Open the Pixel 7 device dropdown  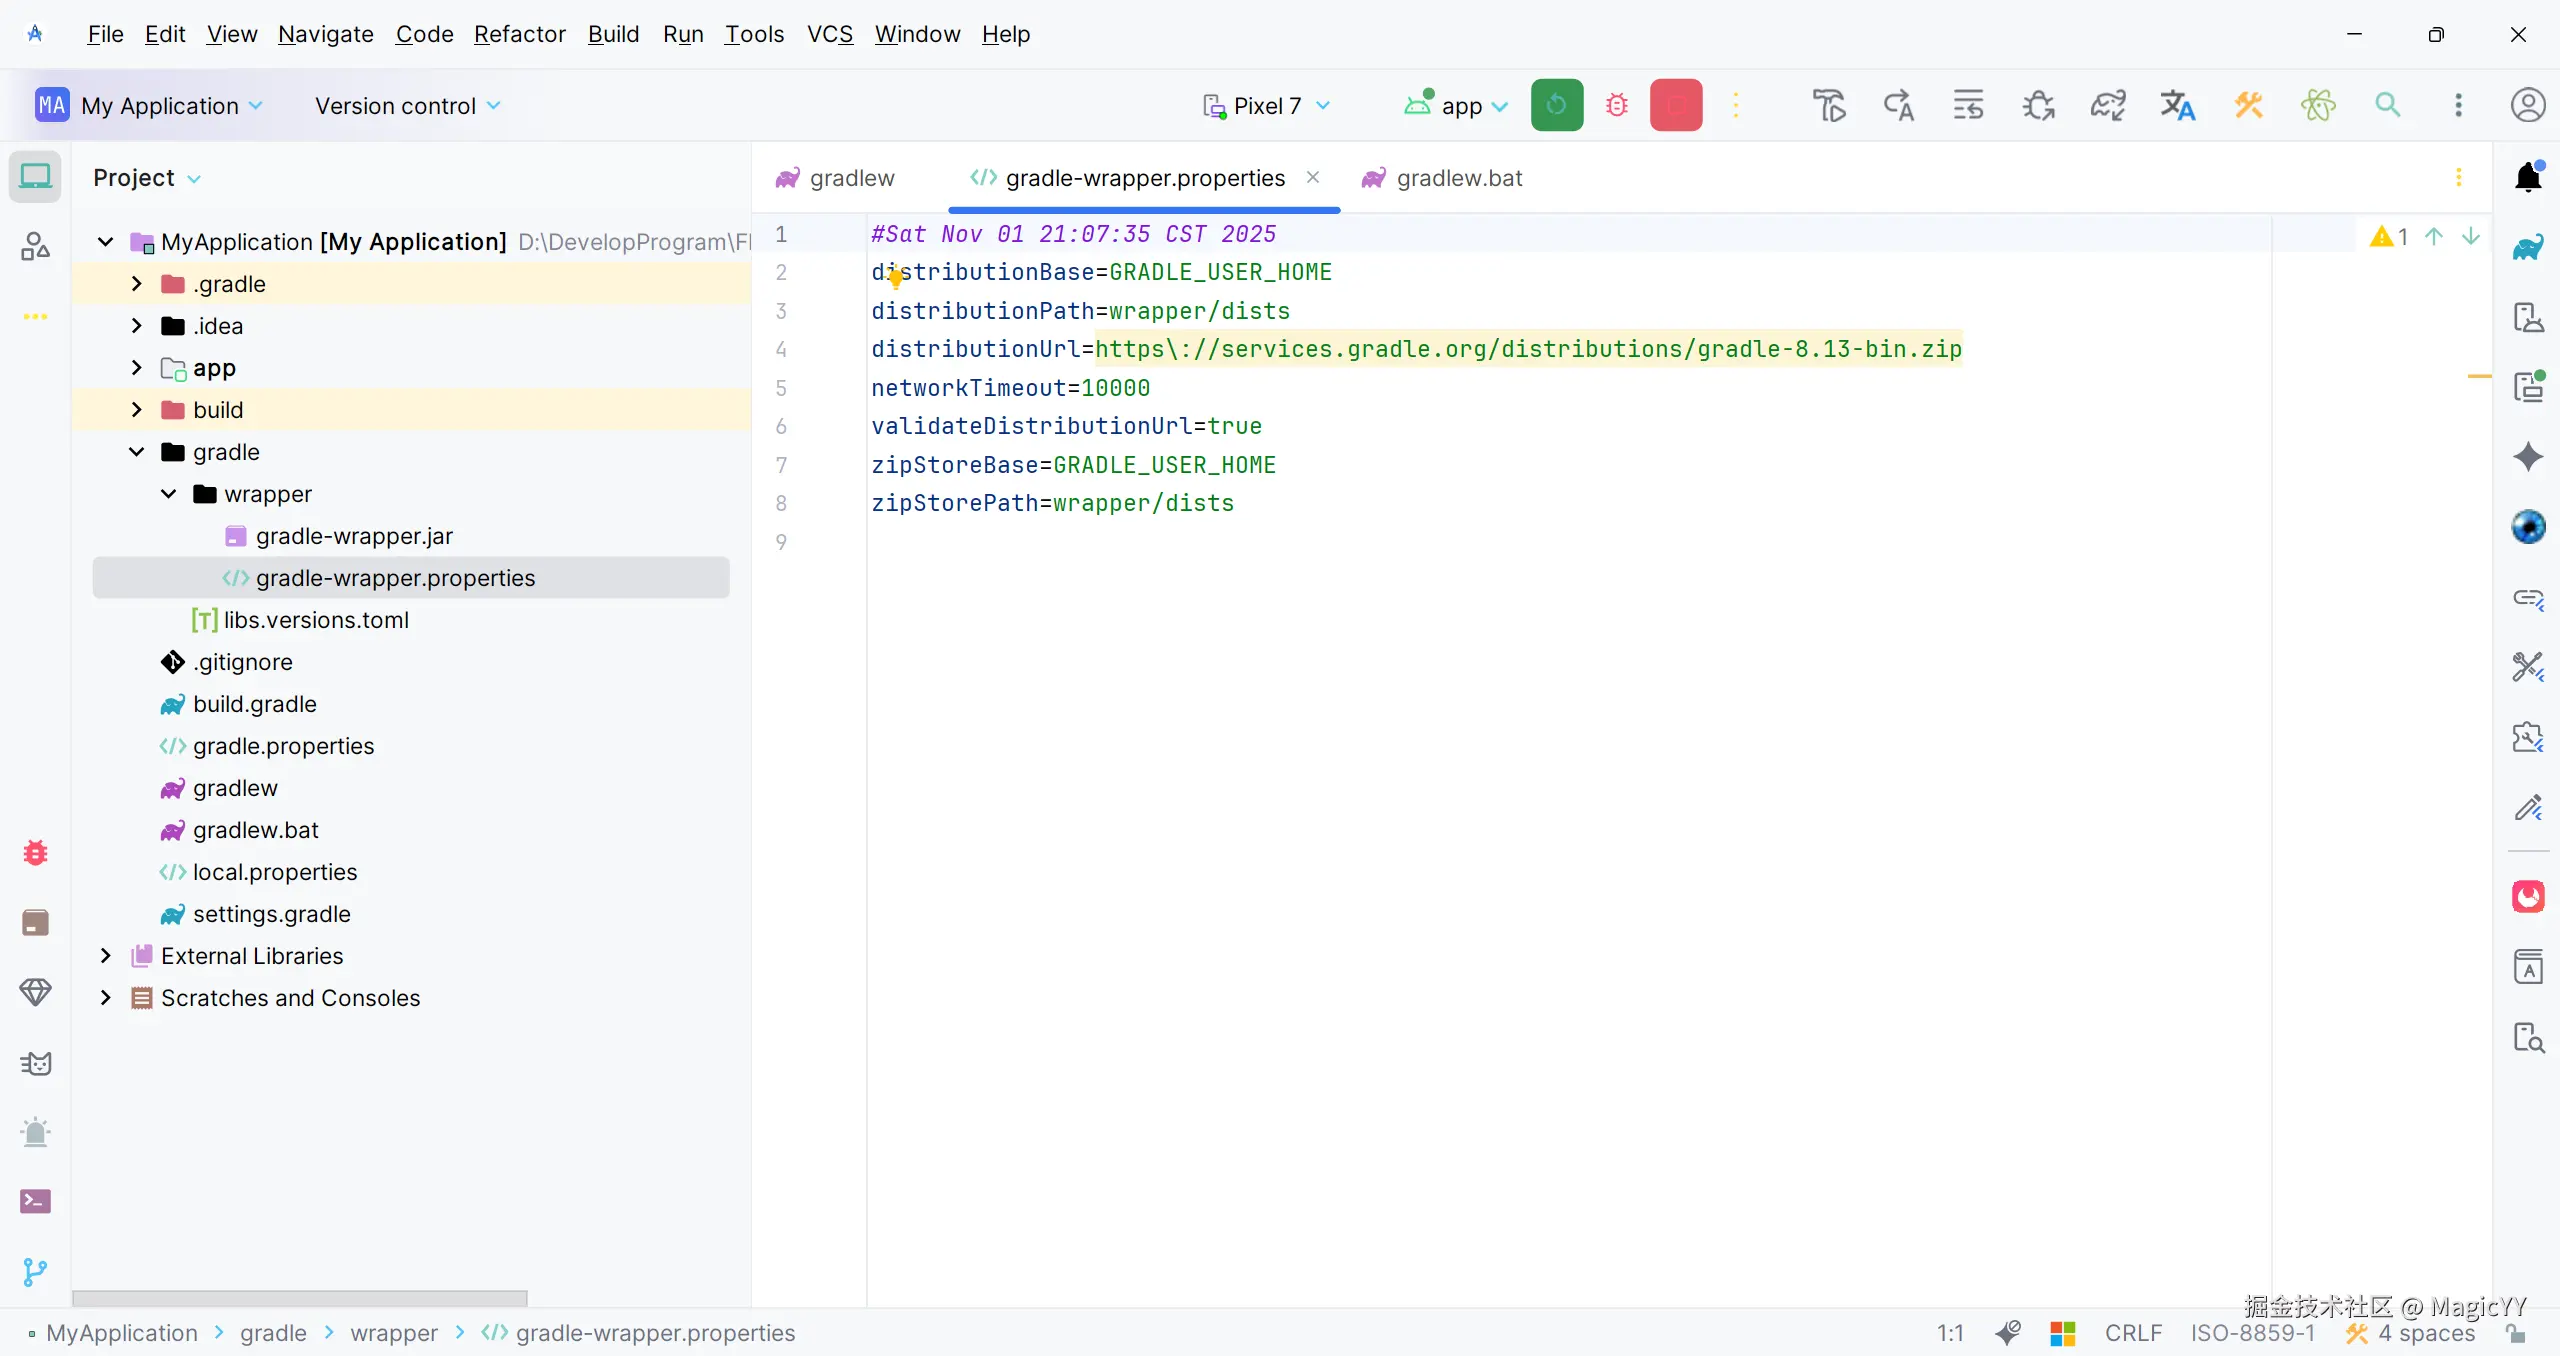(x=1267, y=106)
